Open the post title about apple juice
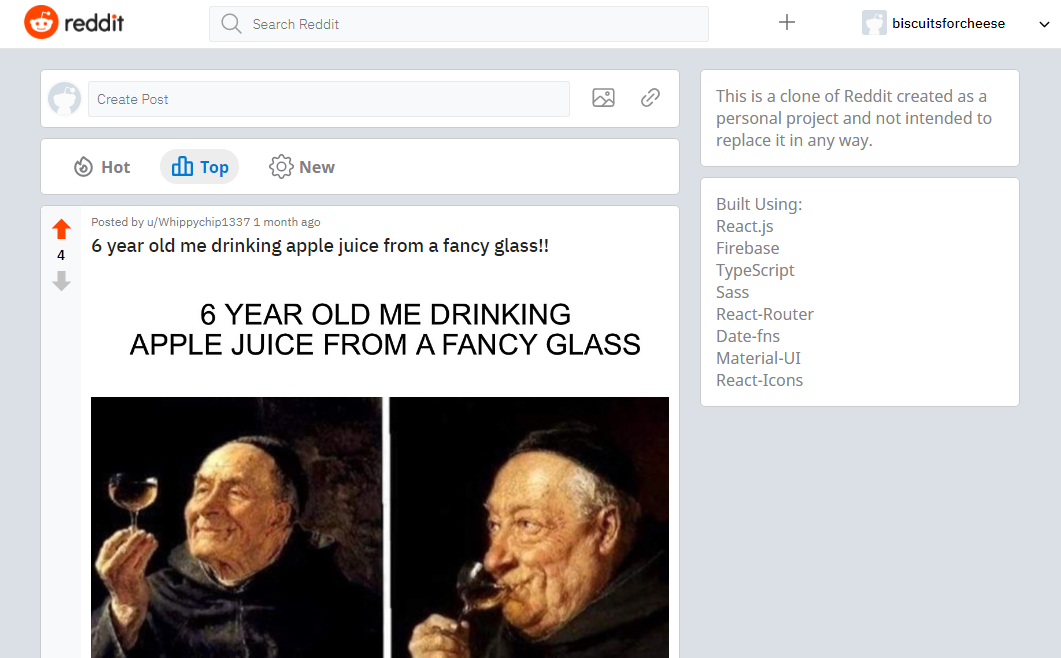 click(320, 246)
